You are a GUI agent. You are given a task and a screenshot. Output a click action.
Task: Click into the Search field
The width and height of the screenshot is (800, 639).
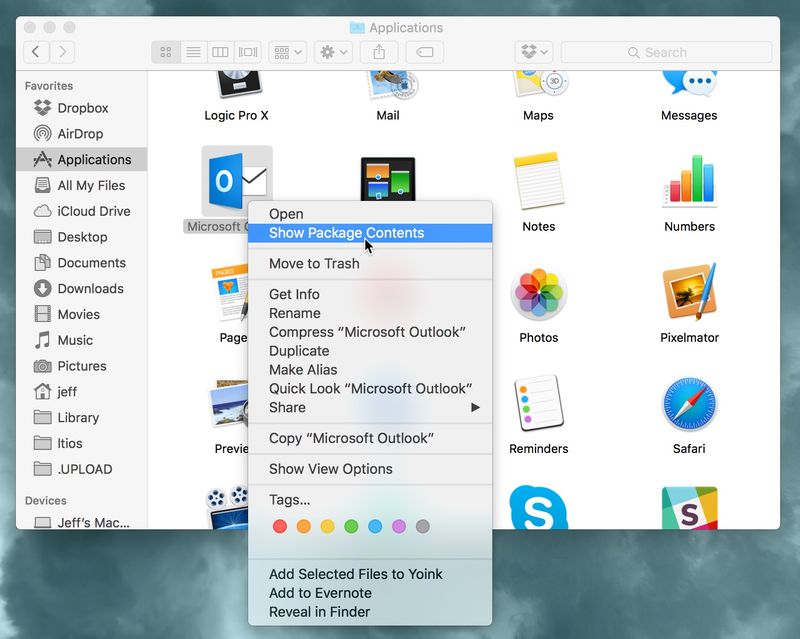click(x=666, y=52)
